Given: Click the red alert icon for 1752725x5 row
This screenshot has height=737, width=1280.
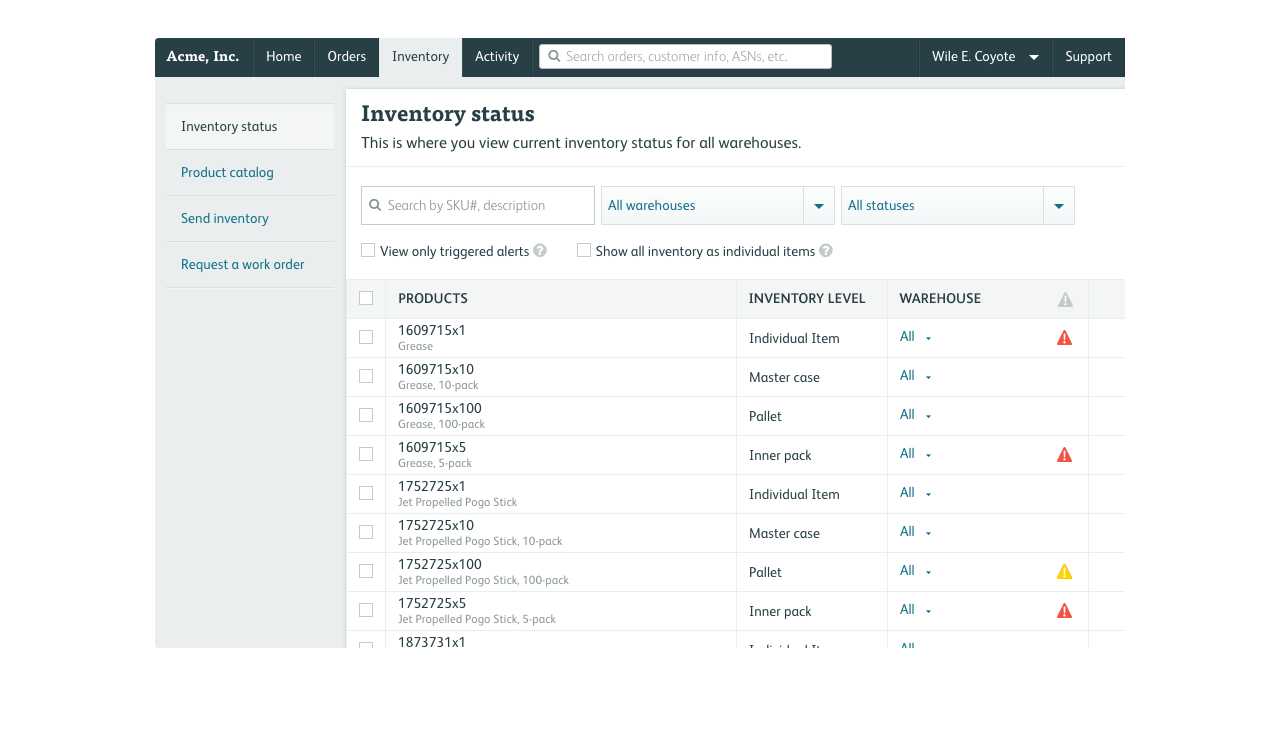Looking at the screenshot, I should pos(1064,611).
